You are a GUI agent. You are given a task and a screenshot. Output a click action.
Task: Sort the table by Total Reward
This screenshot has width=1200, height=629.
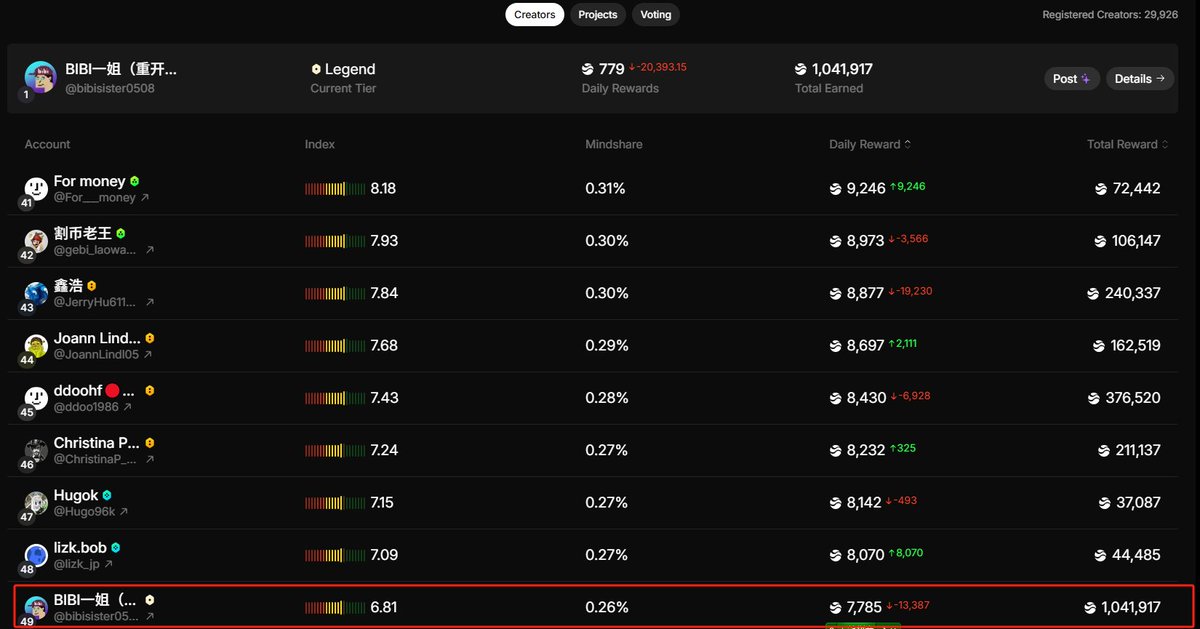click(1128, 144)
